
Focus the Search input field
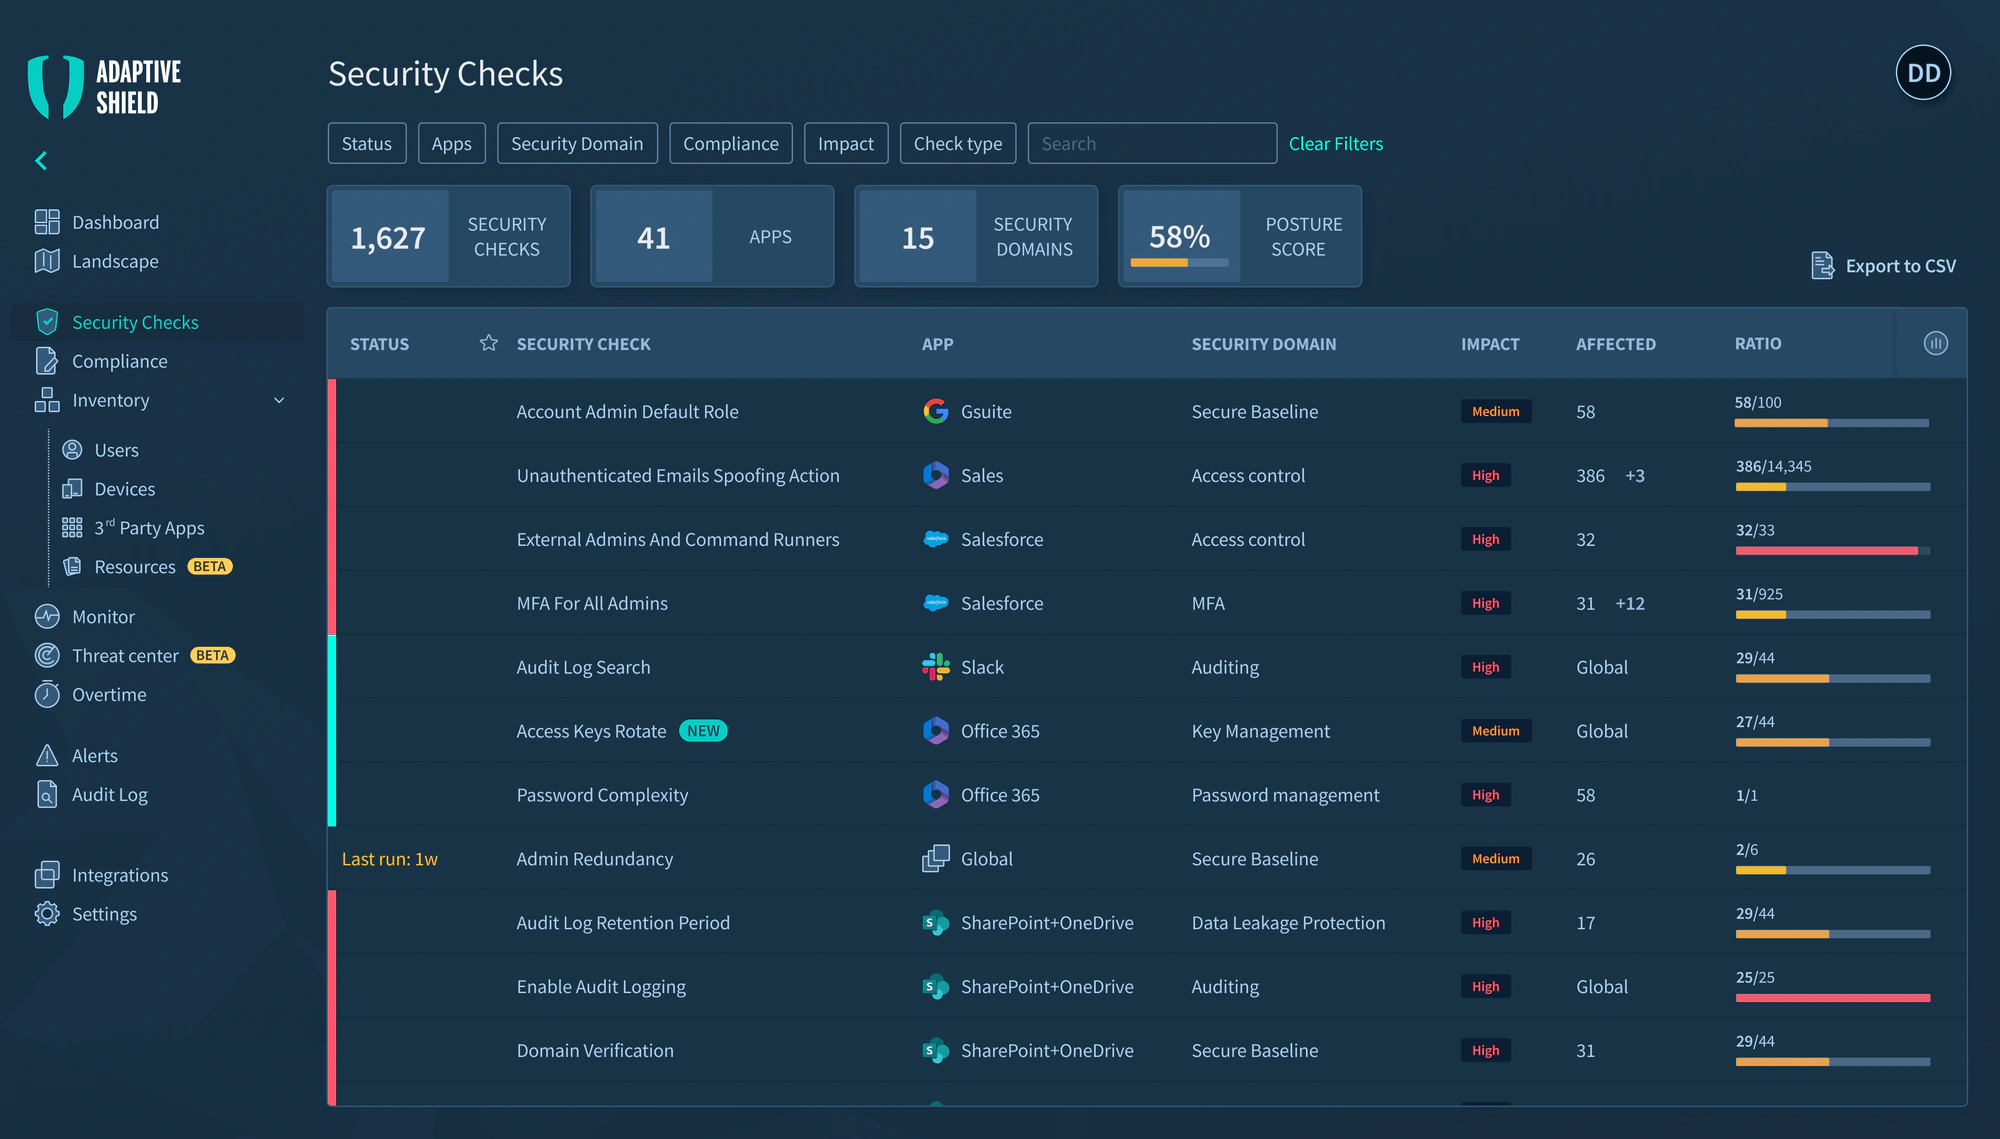tap(1152, 143)
